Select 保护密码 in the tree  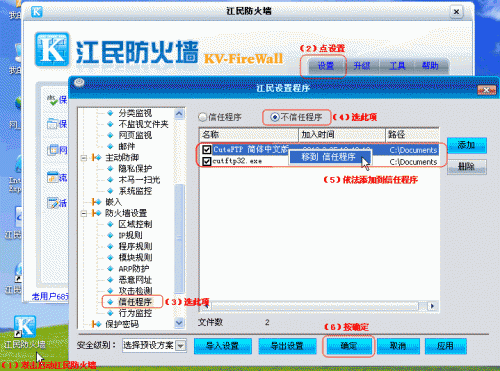122,324
